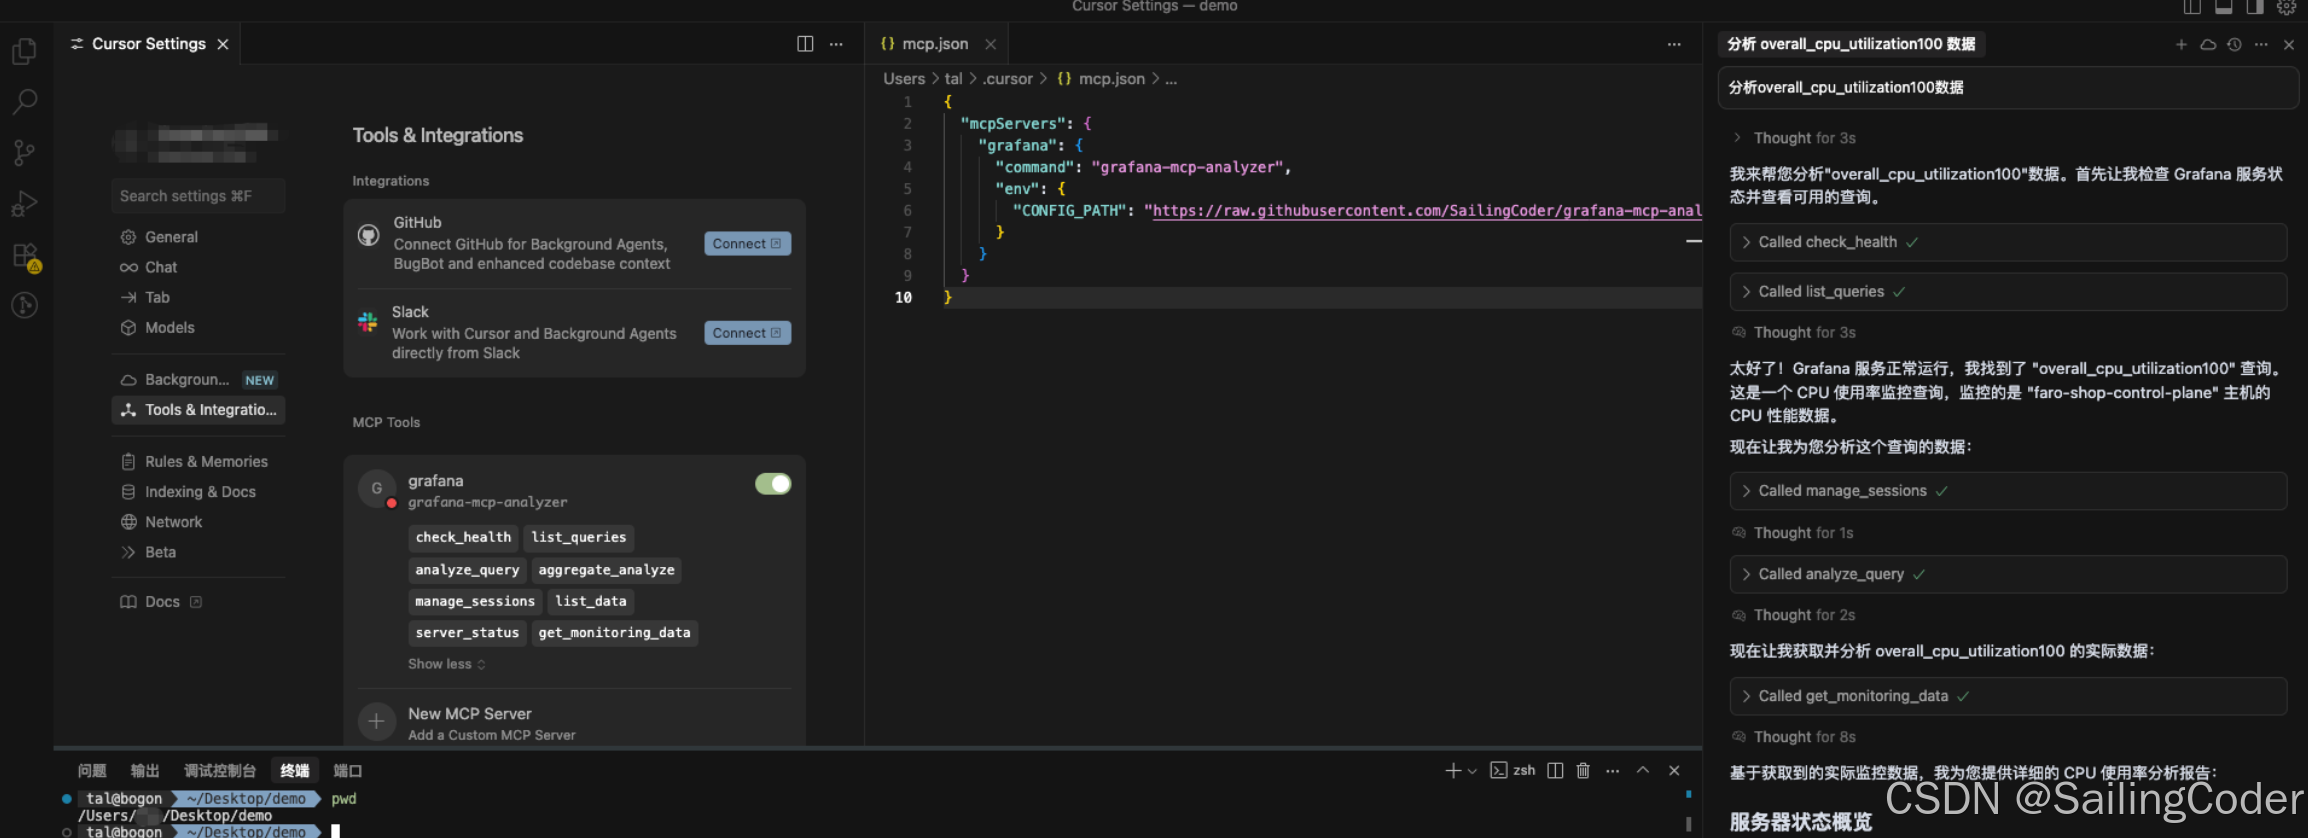This screenshot has width=2308, height=838.
Task: Switch to the mcp.json editor tab
Action: 935,44
